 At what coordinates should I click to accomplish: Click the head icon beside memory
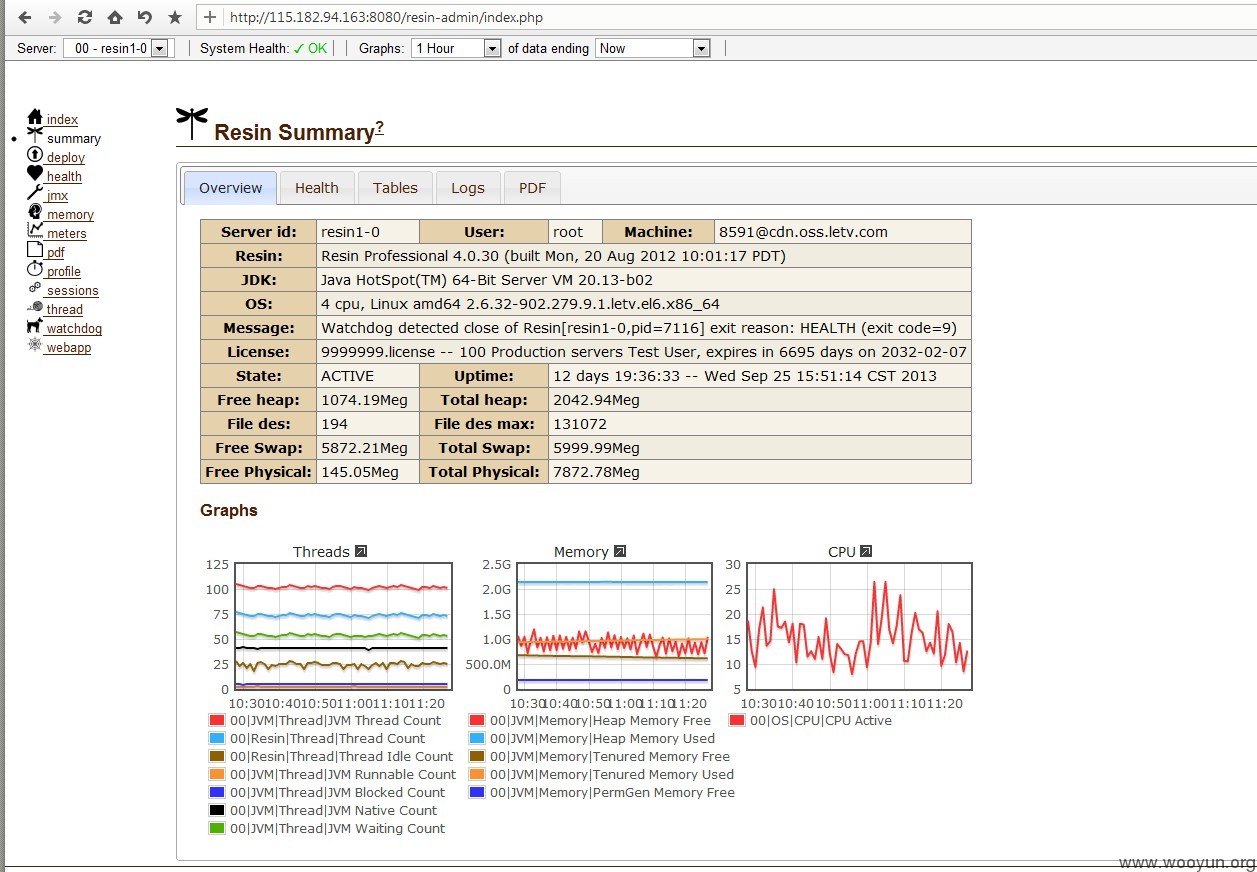click(35, 212)
